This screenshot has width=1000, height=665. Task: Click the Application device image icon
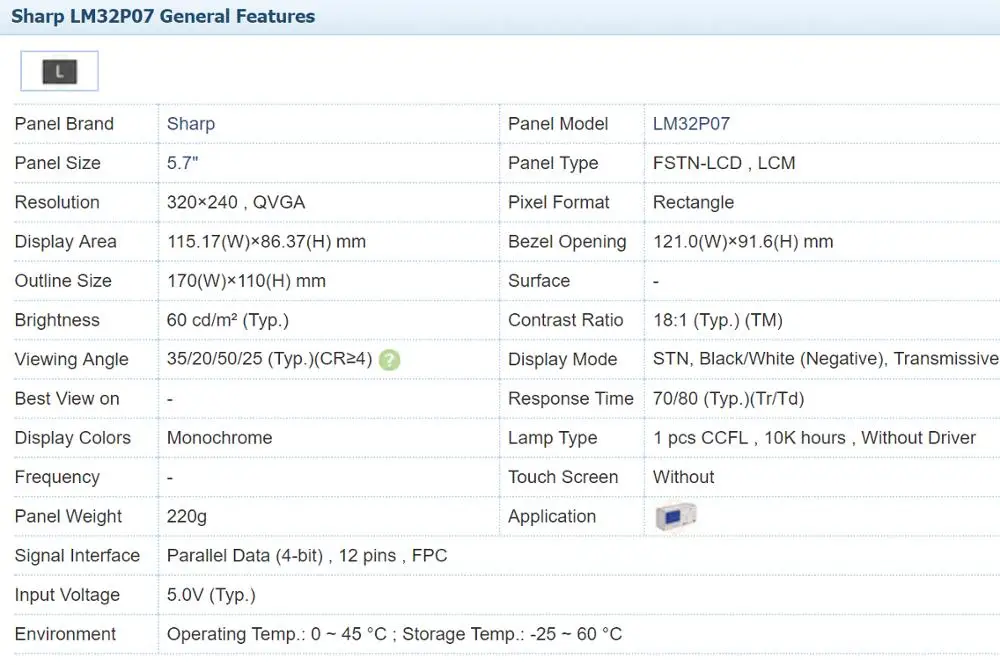pyautogui.click(x=675, y=516)
